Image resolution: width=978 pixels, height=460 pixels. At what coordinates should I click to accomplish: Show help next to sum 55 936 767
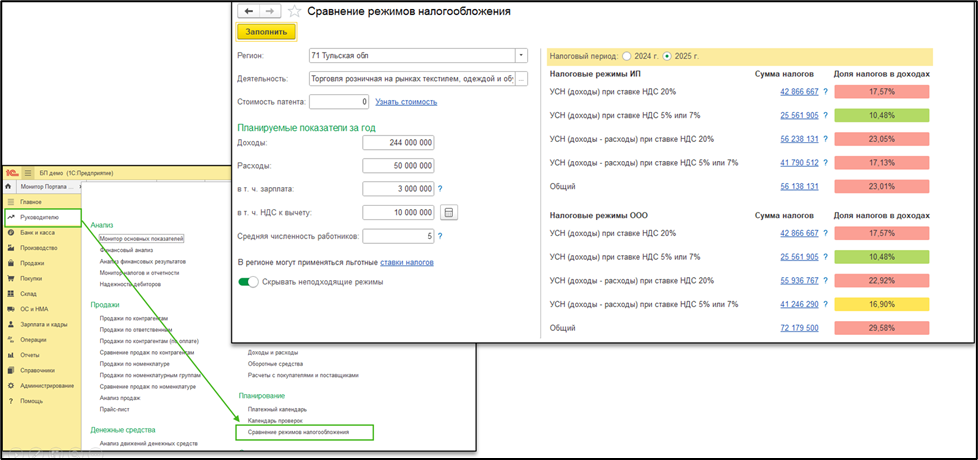pos(825,280)
